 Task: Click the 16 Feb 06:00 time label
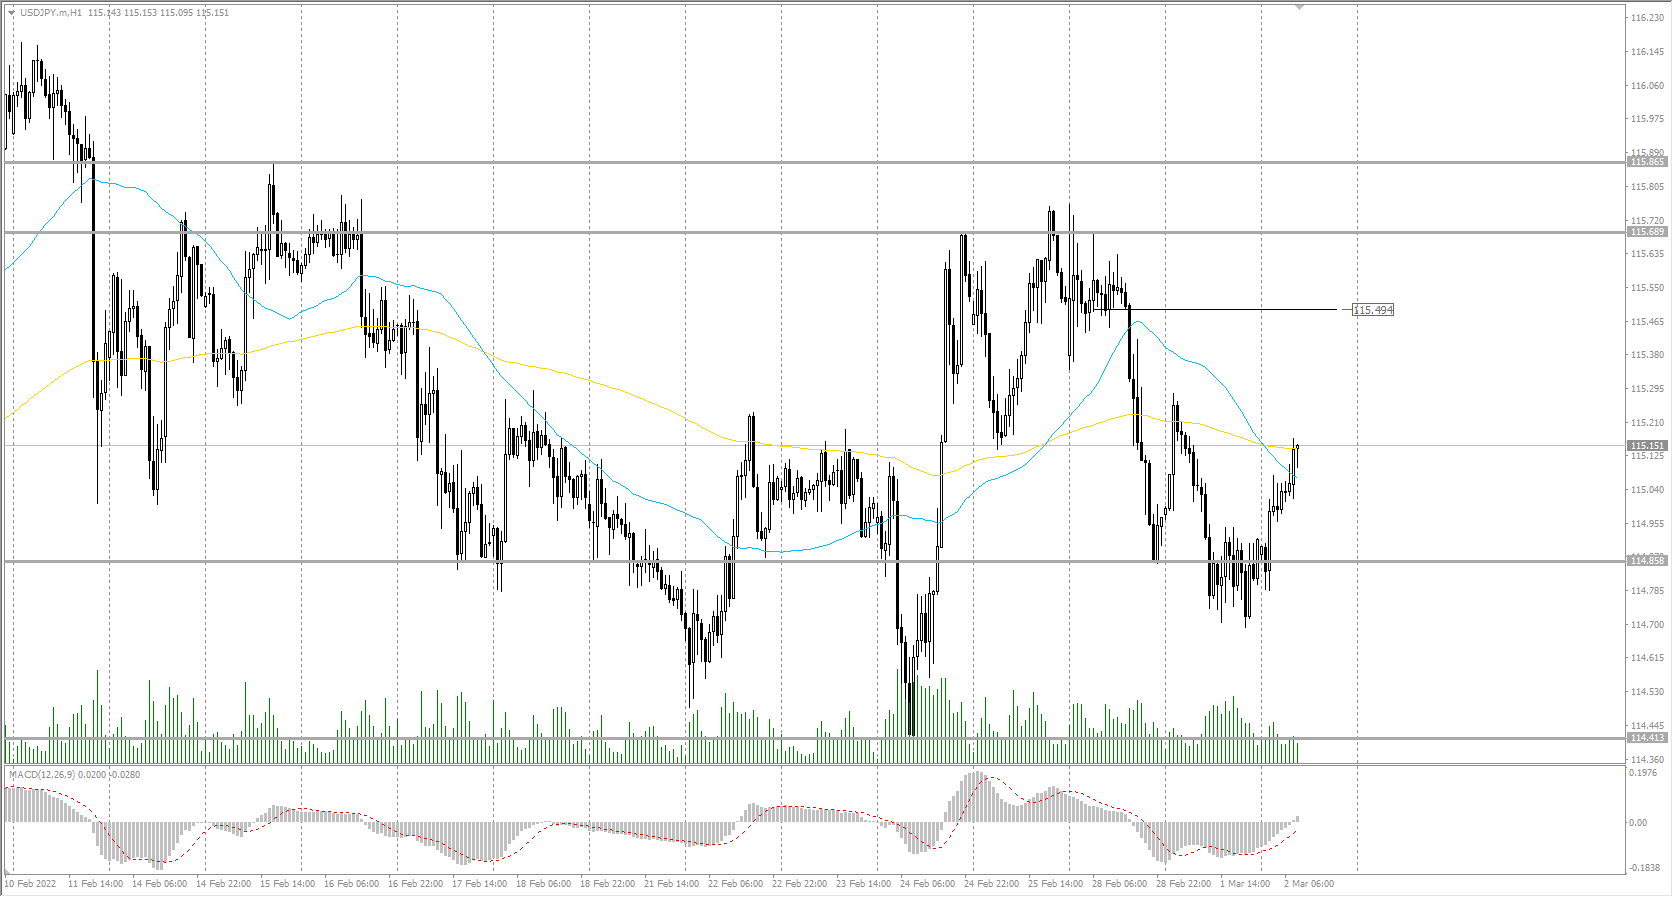click(x=352, y=884)
